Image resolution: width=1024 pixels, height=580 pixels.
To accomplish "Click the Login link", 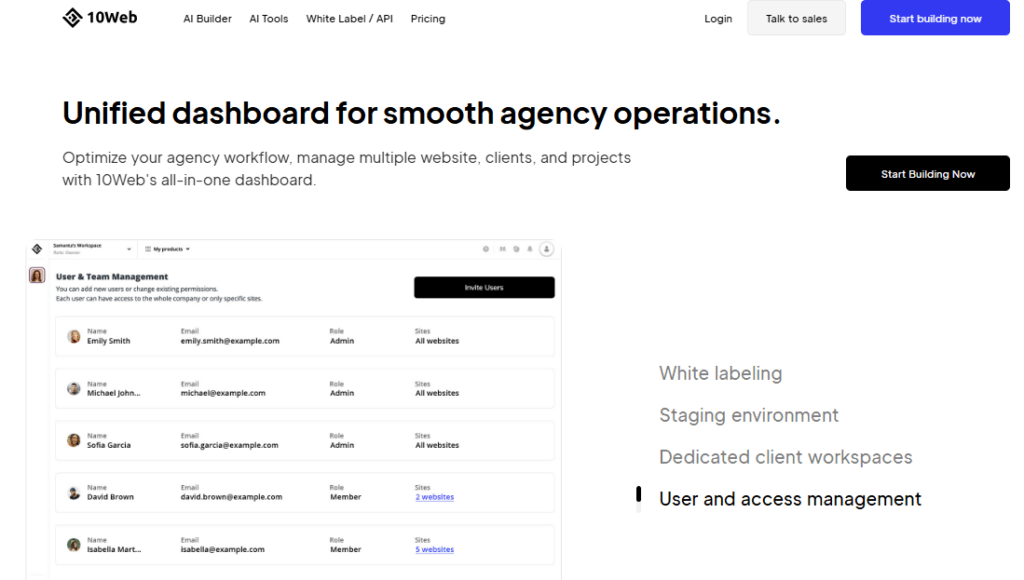I will (718, 18).
